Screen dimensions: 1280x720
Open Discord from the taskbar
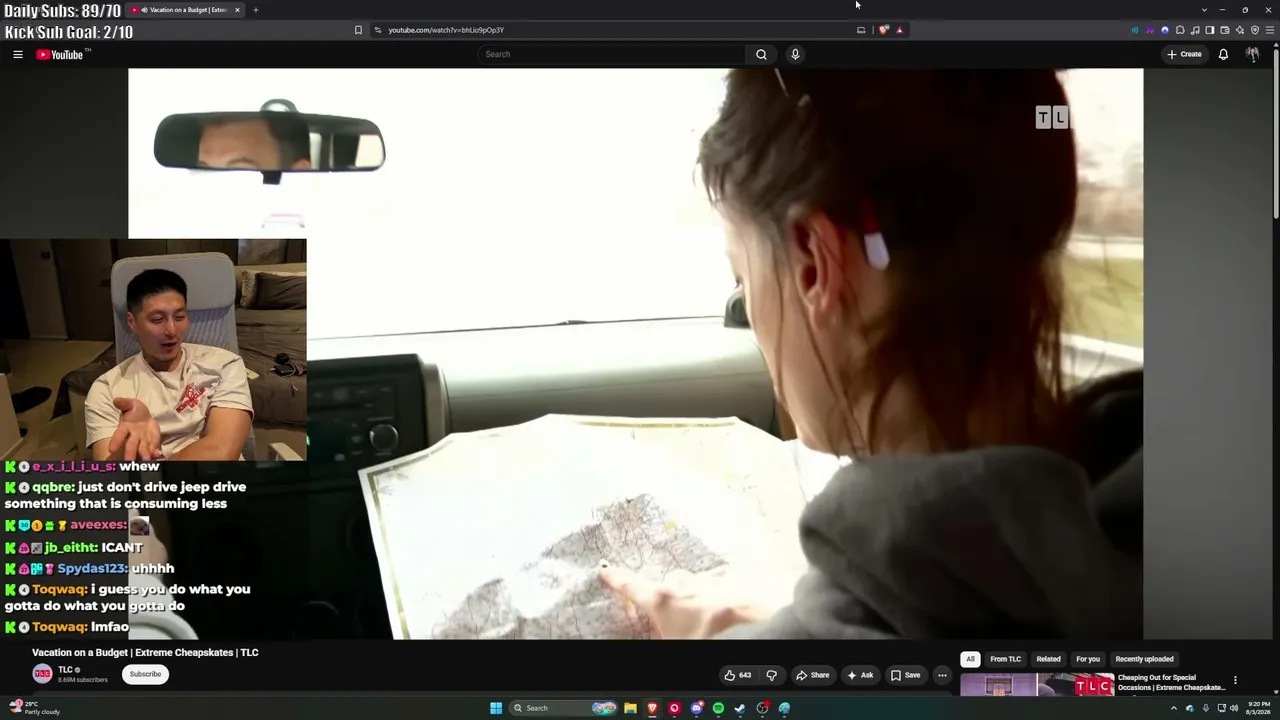tap(696, 708)
